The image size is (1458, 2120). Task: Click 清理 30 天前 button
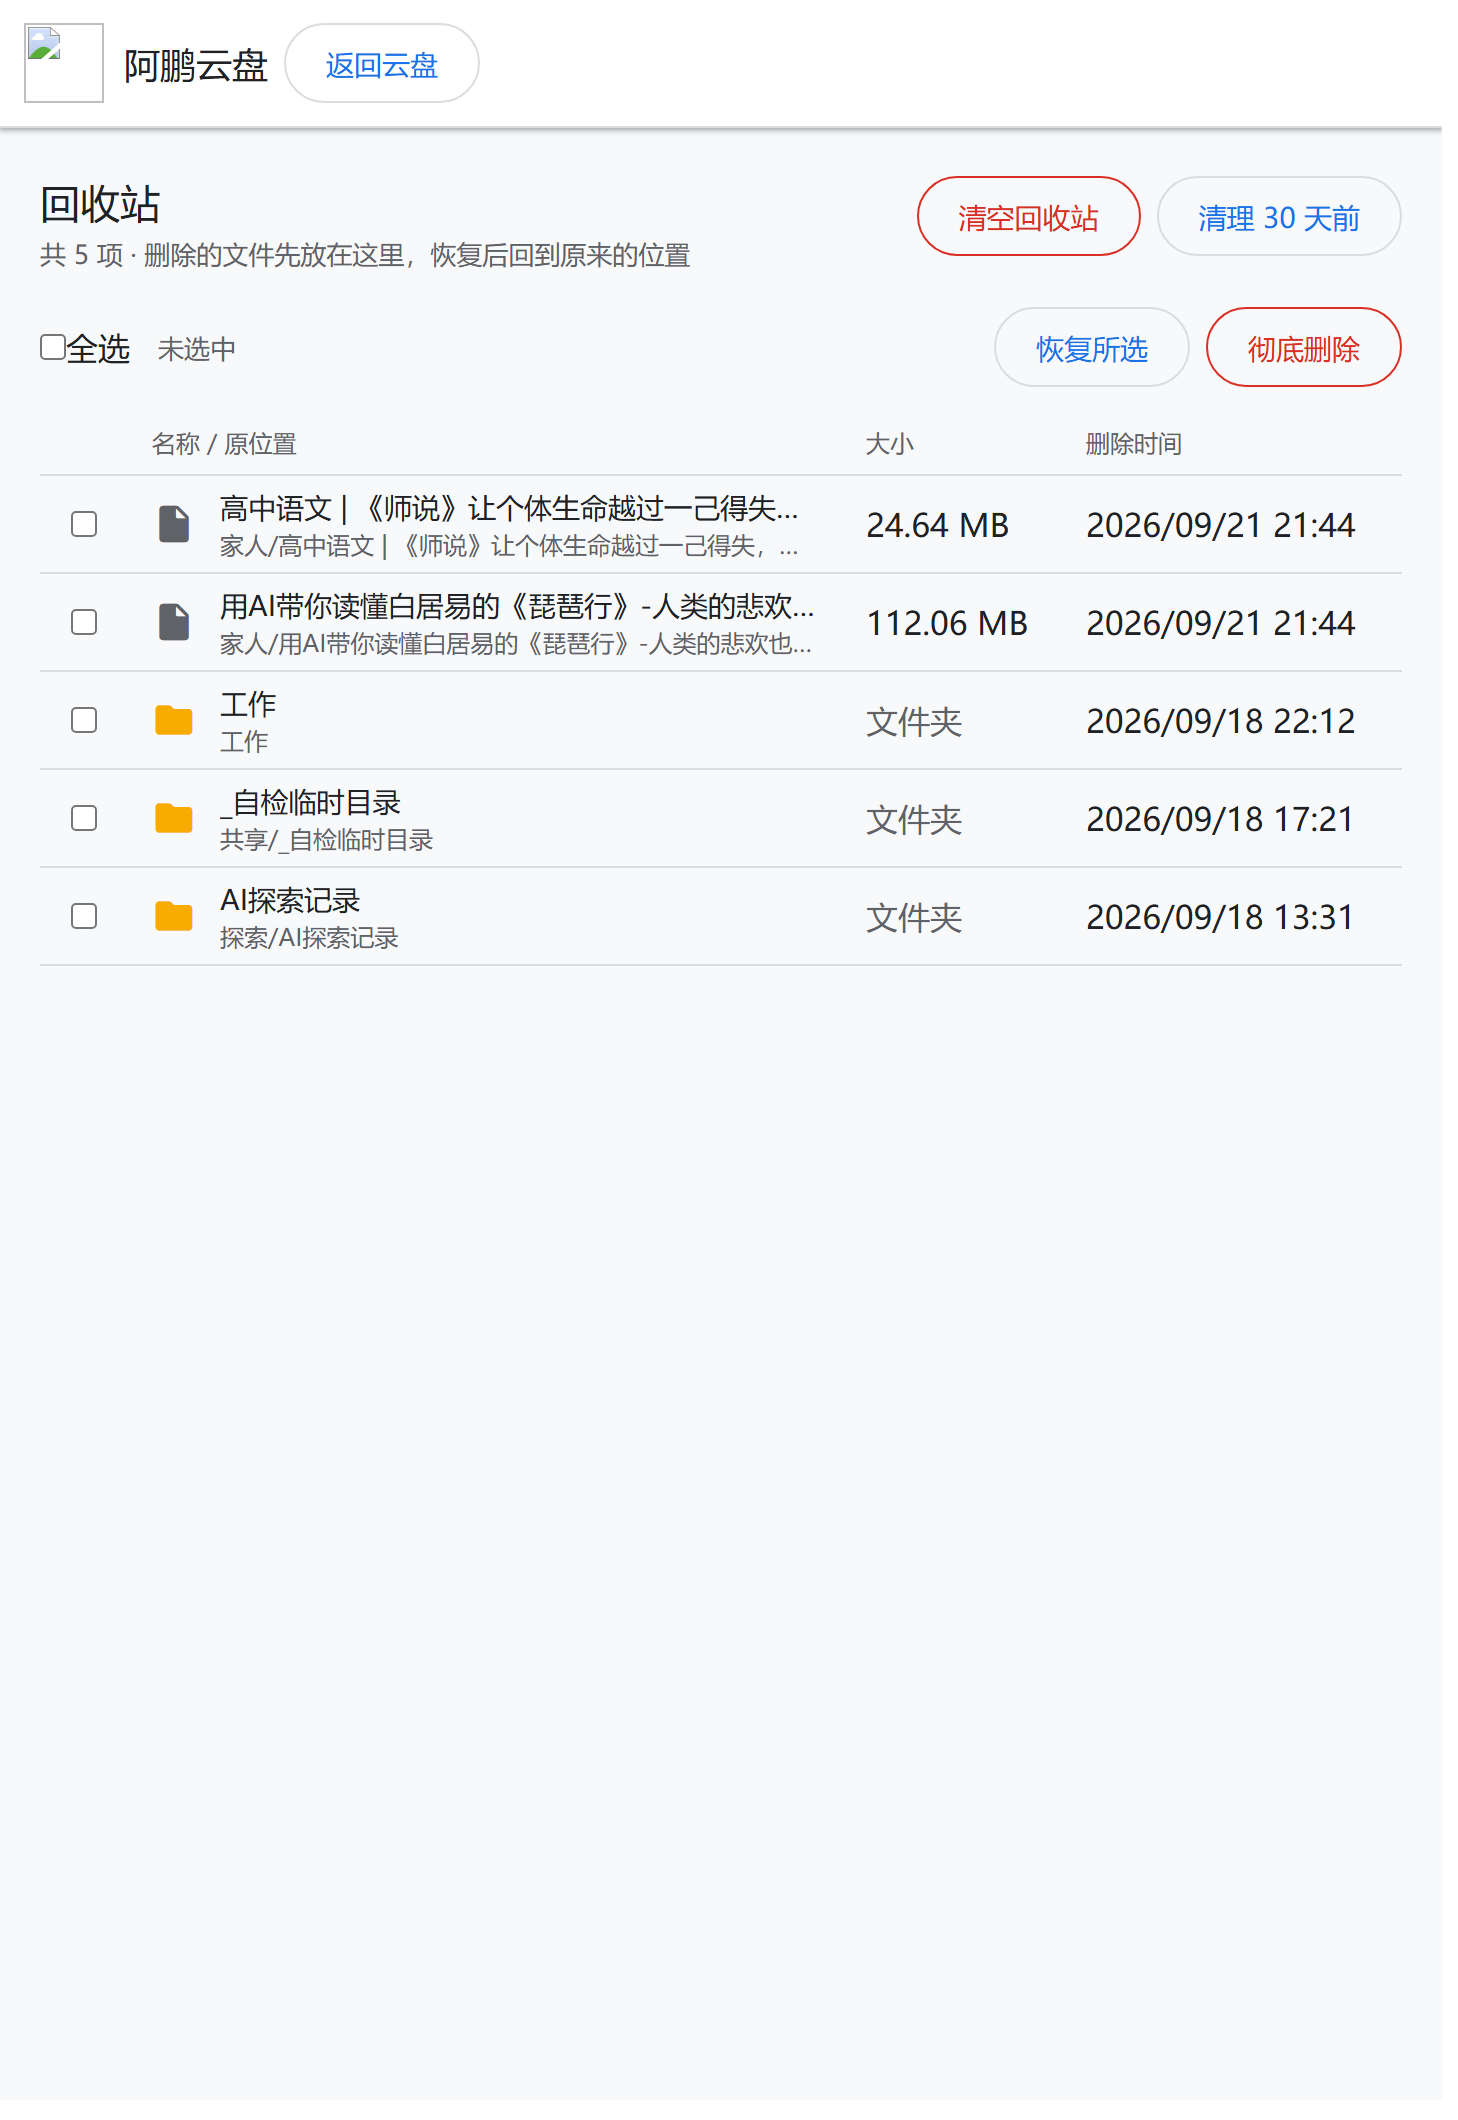pos(1279,216)
